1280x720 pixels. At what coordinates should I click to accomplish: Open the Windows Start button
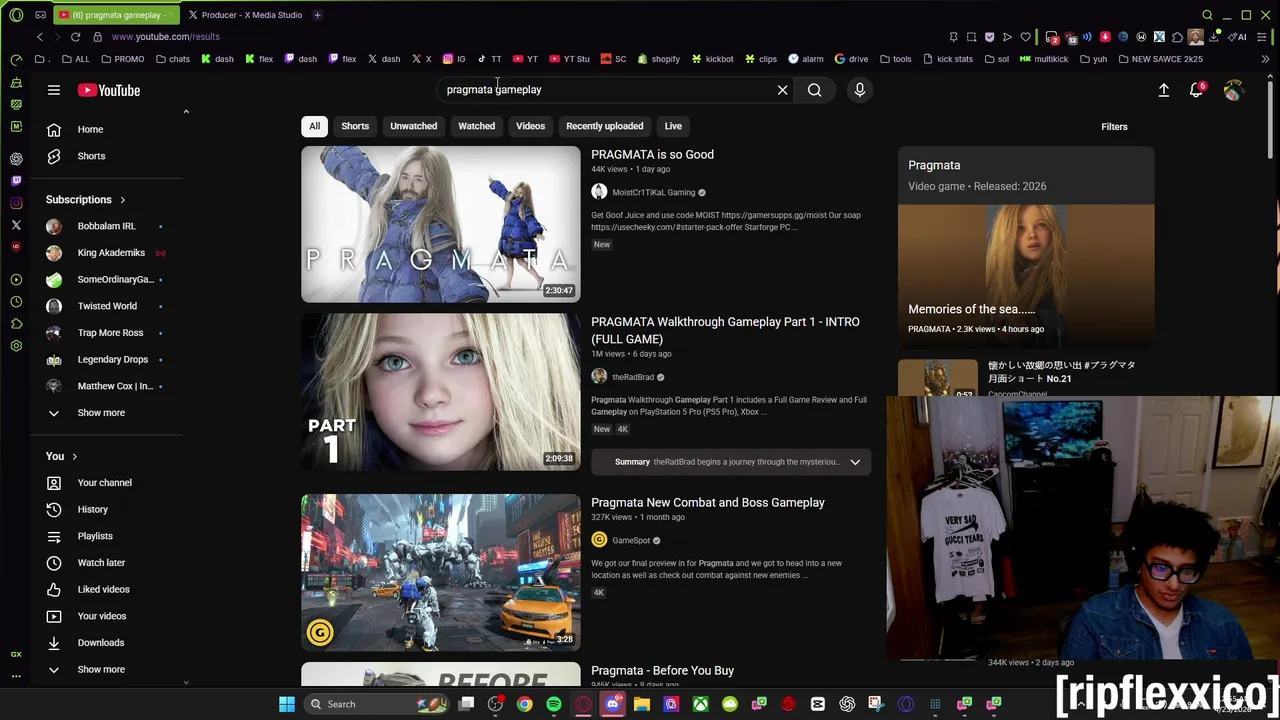point(287,704)
